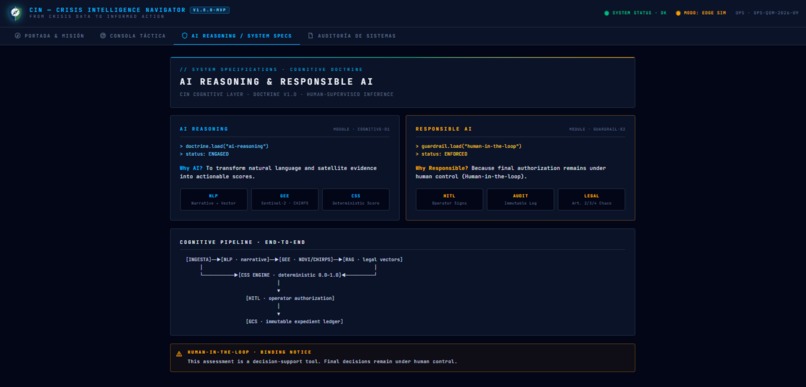
Task: Click the Module Cognitive-01 label
Action: (x=361, y=130)
